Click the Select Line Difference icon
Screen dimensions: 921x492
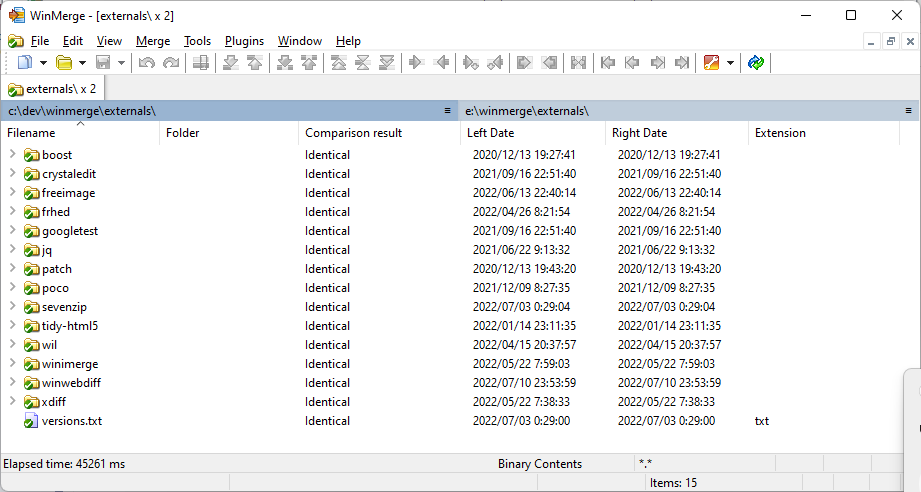(200, 62)
